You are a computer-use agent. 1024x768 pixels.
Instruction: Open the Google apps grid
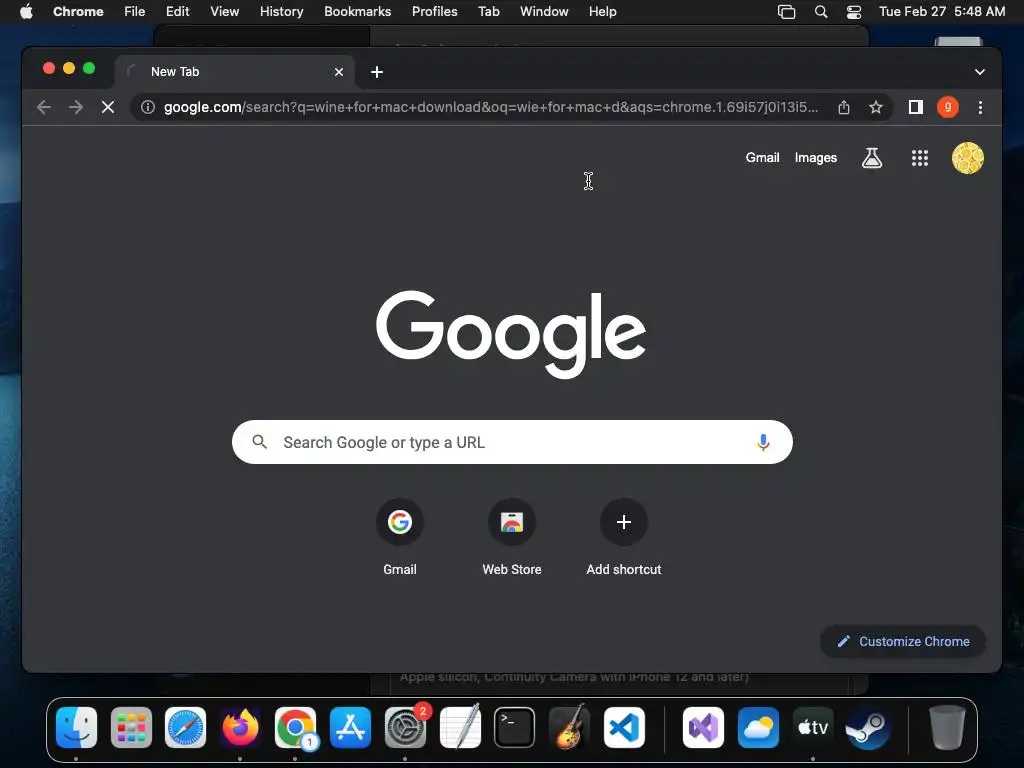[920, 158]
